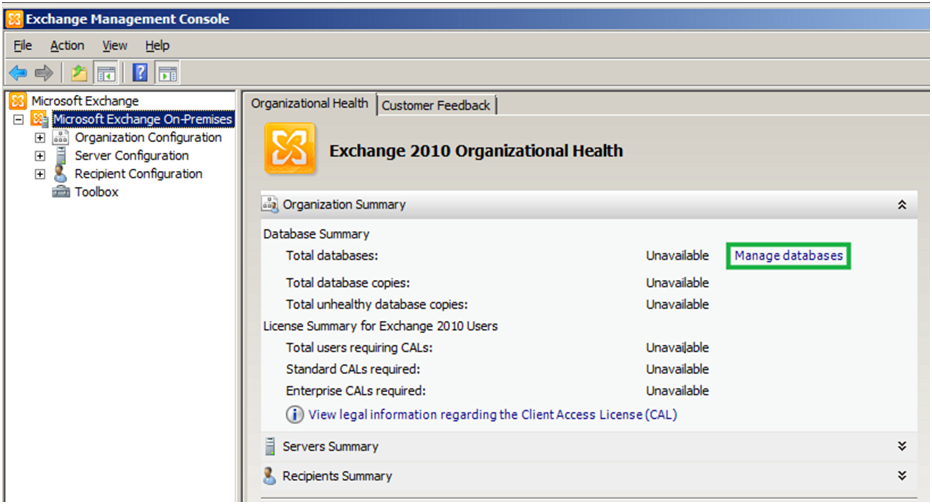Toggle the Show/Hide Console Tree icon
The image size is (932, 504).
click(106, 74)
